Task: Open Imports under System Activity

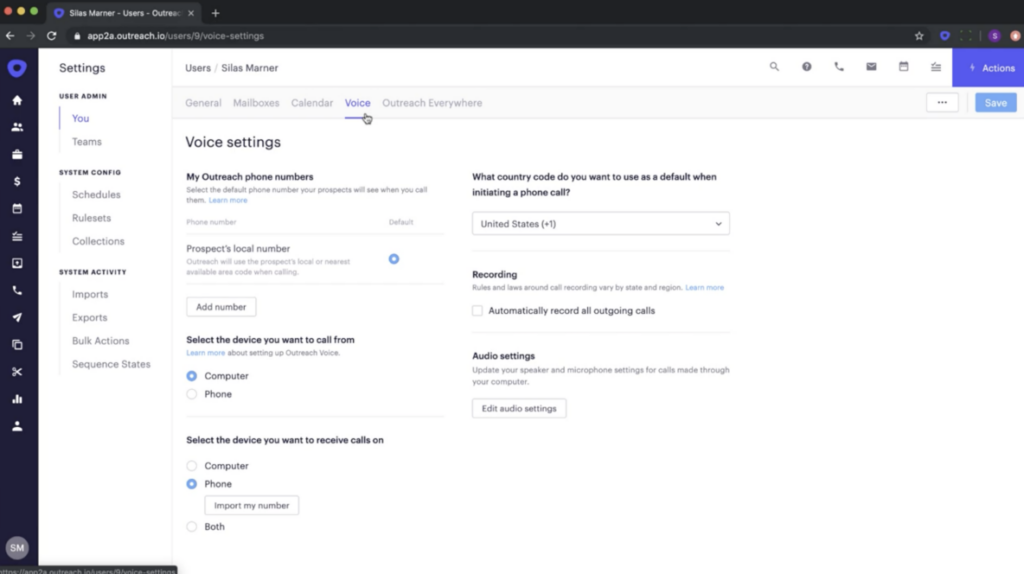Action: point(90,295)
